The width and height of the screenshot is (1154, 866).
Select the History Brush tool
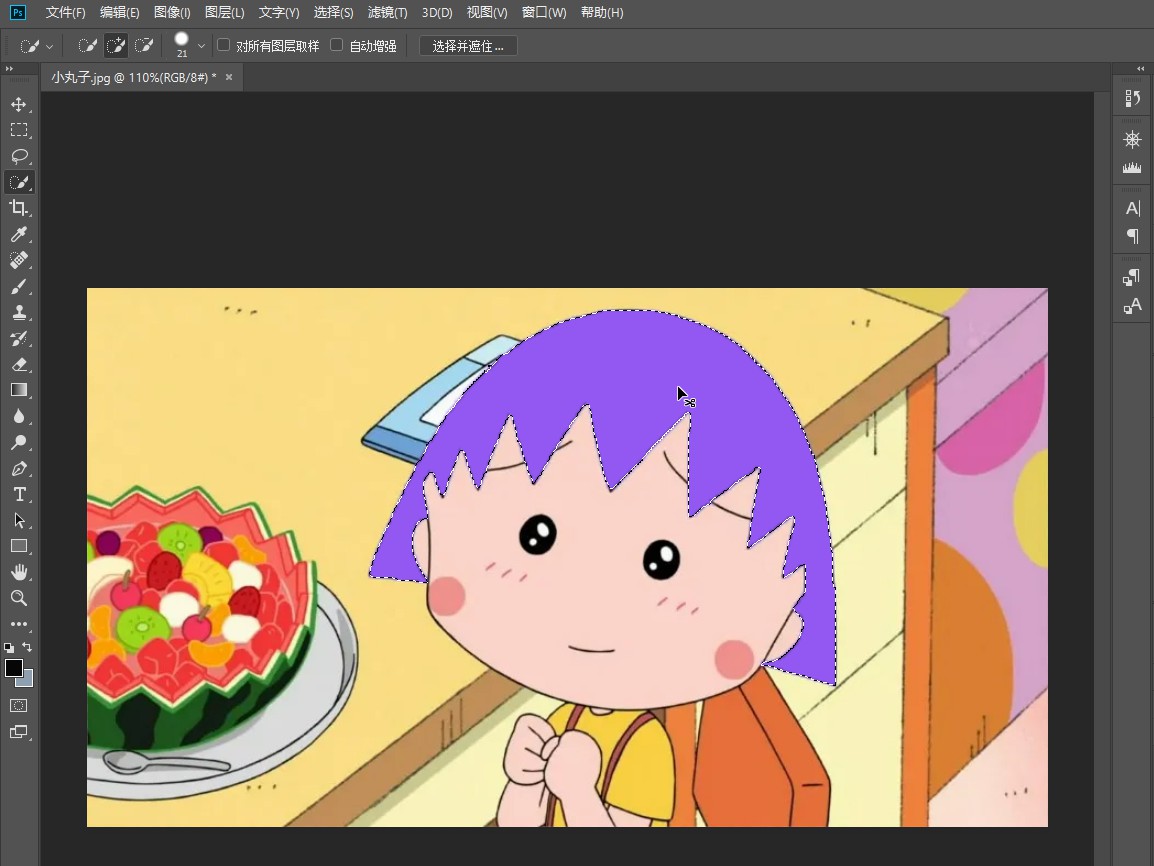(x=19, y=338)
